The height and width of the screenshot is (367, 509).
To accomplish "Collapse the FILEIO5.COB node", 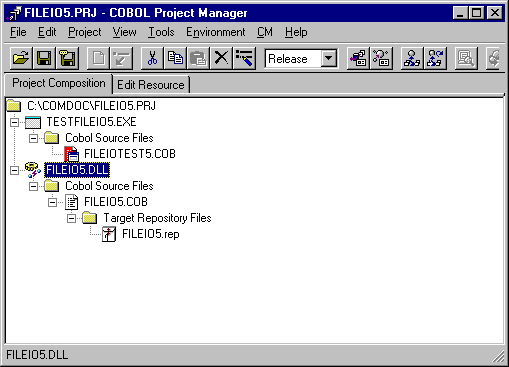I will (x=52, y=202).
